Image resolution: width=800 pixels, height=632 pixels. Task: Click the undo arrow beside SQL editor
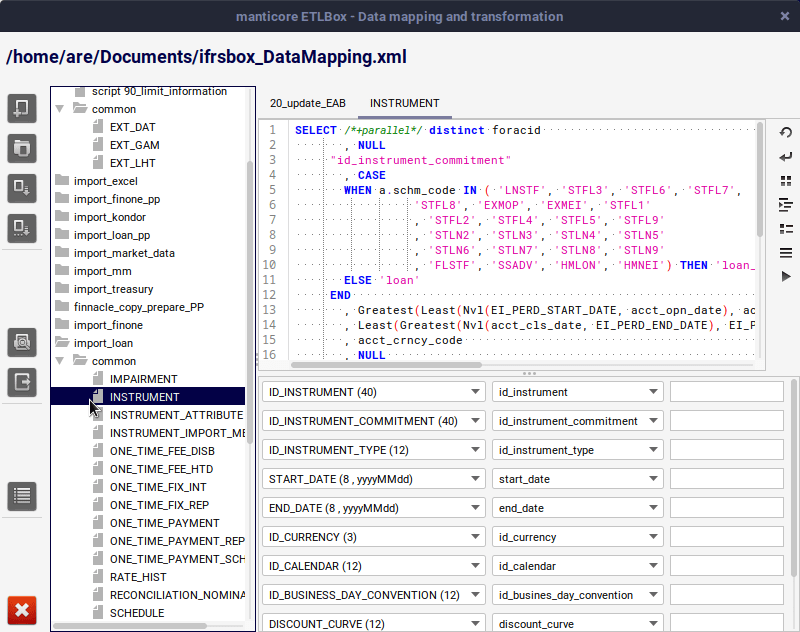point(786,133)
